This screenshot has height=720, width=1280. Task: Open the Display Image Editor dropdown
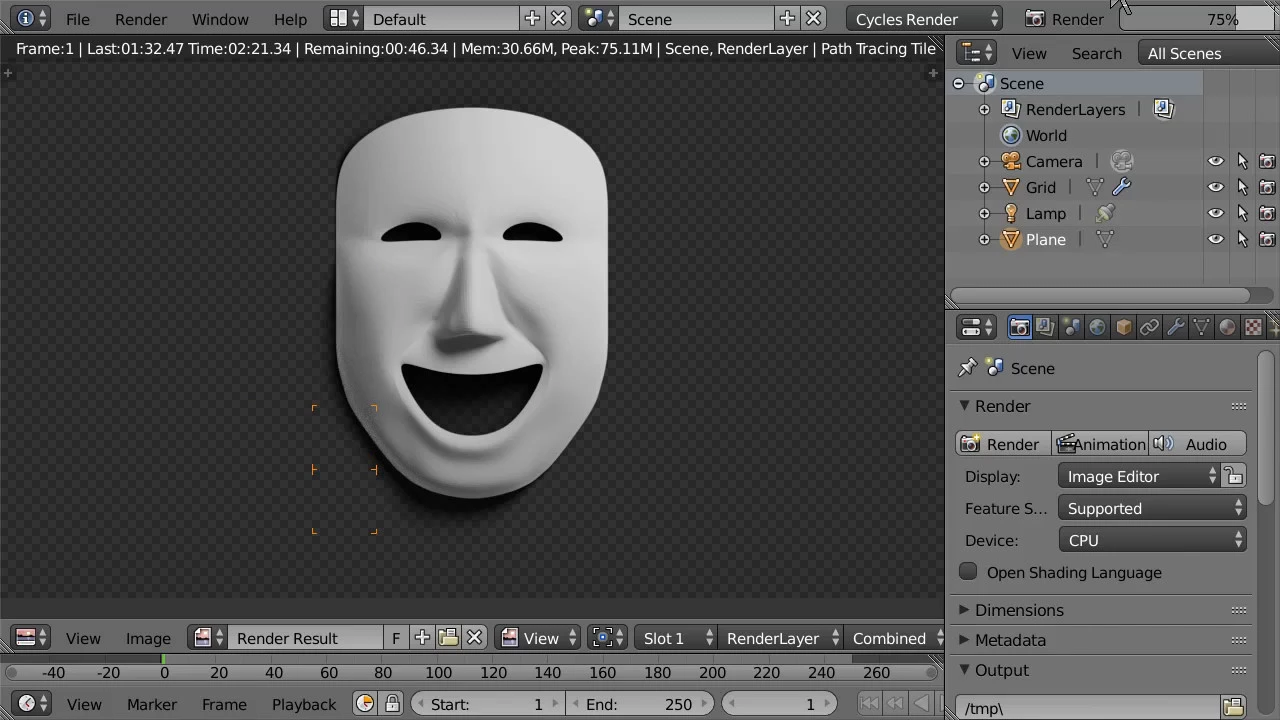[x=1140, y=476]
